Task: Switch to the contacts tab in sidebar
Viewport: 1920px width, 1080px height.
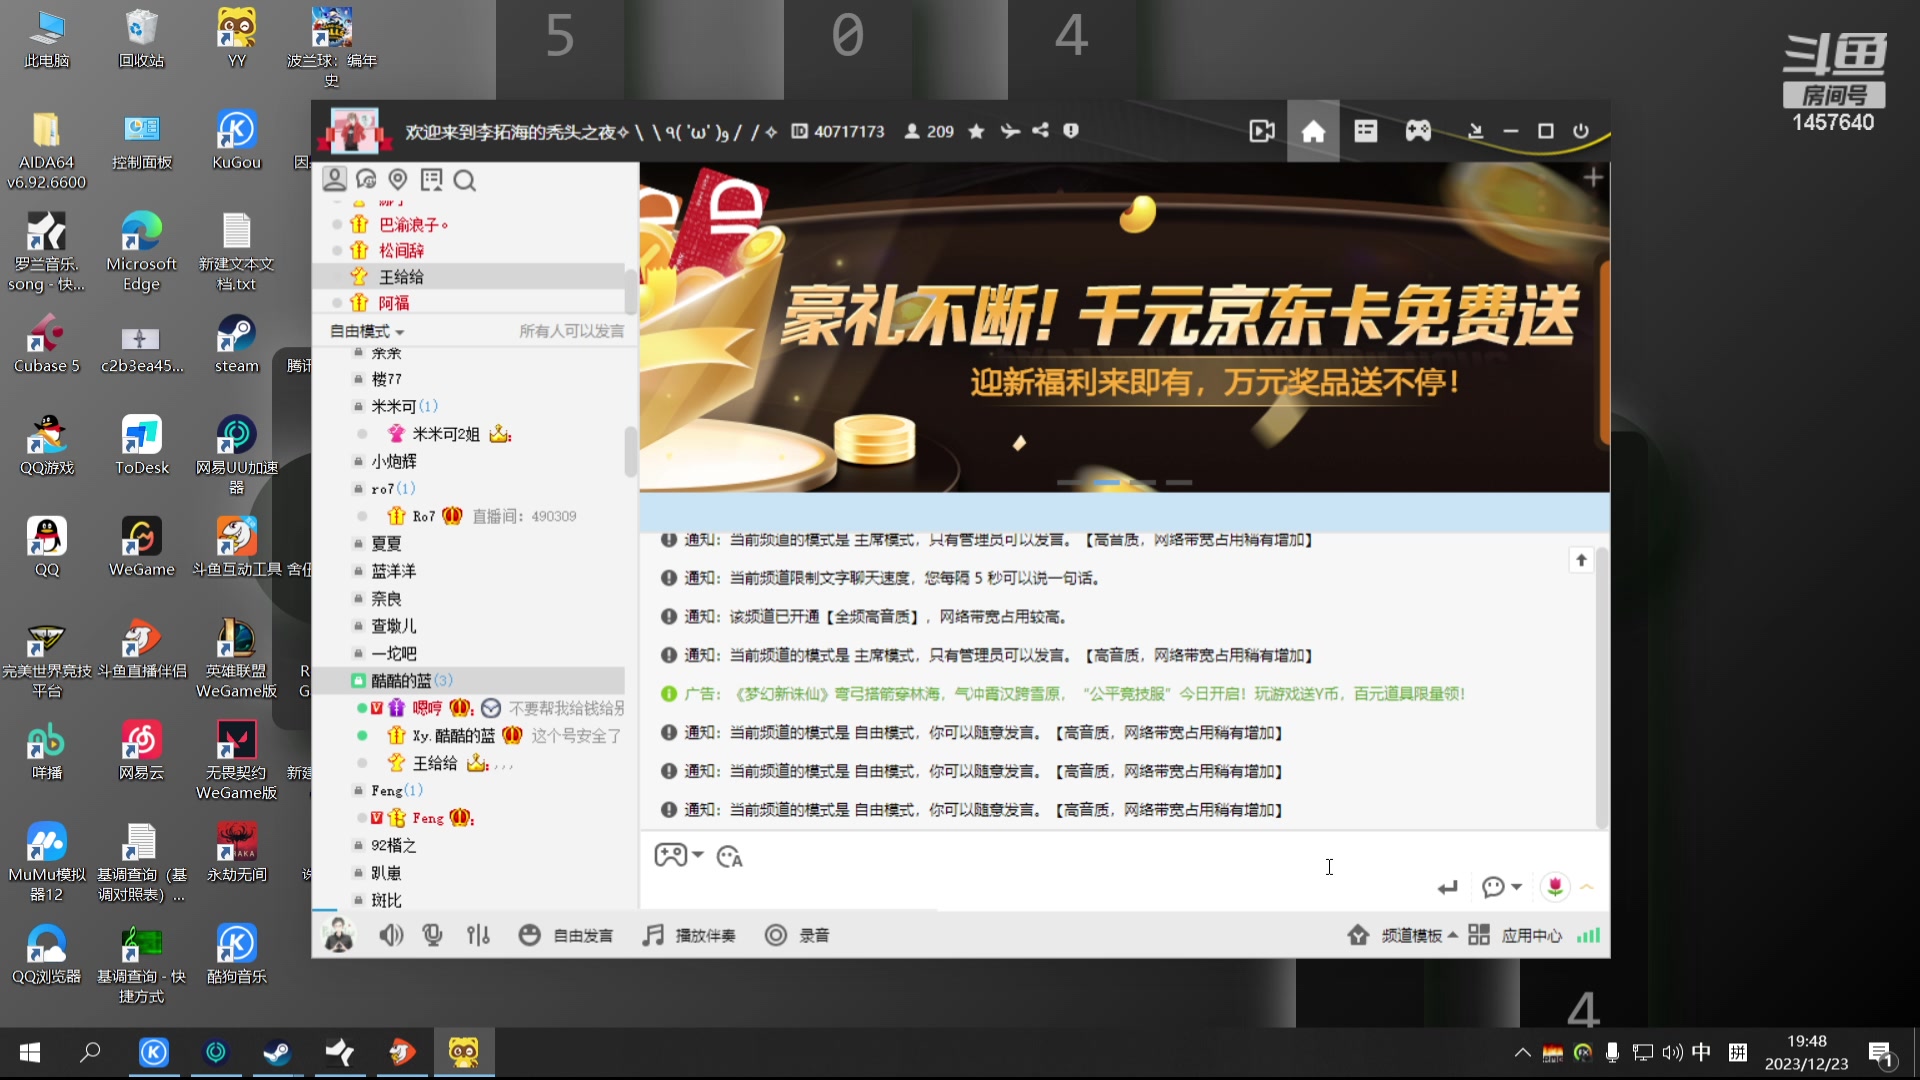Action: click(334, 179)
